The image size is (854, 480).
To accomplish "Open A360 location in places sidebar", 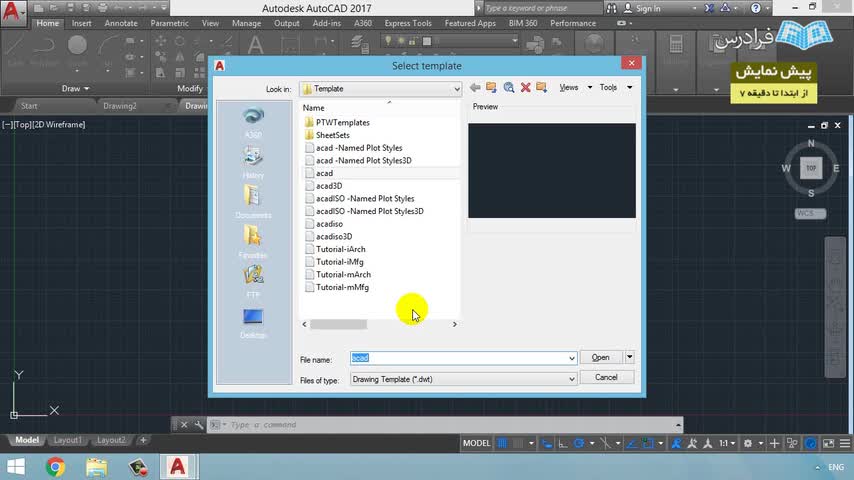I will coord(253,122).
